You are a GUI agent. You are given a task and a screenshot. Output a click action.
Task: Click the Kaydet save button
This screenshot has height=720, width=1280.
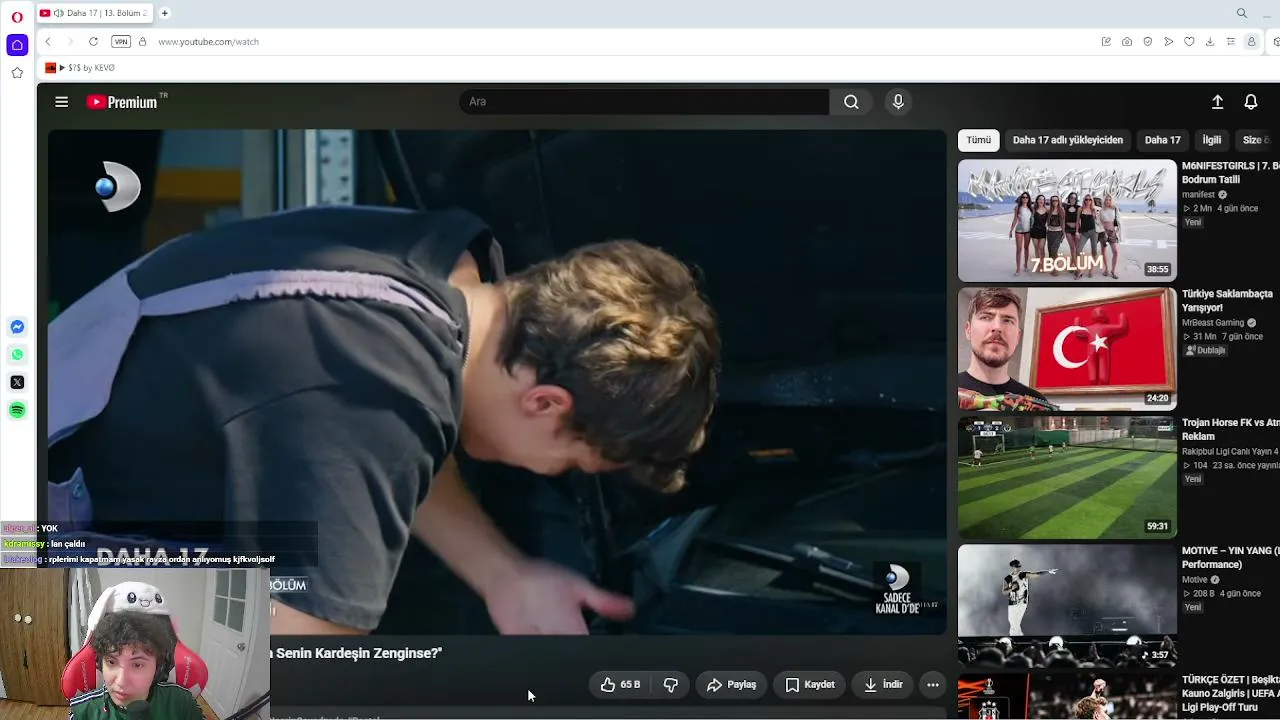(x=809, y=685)
